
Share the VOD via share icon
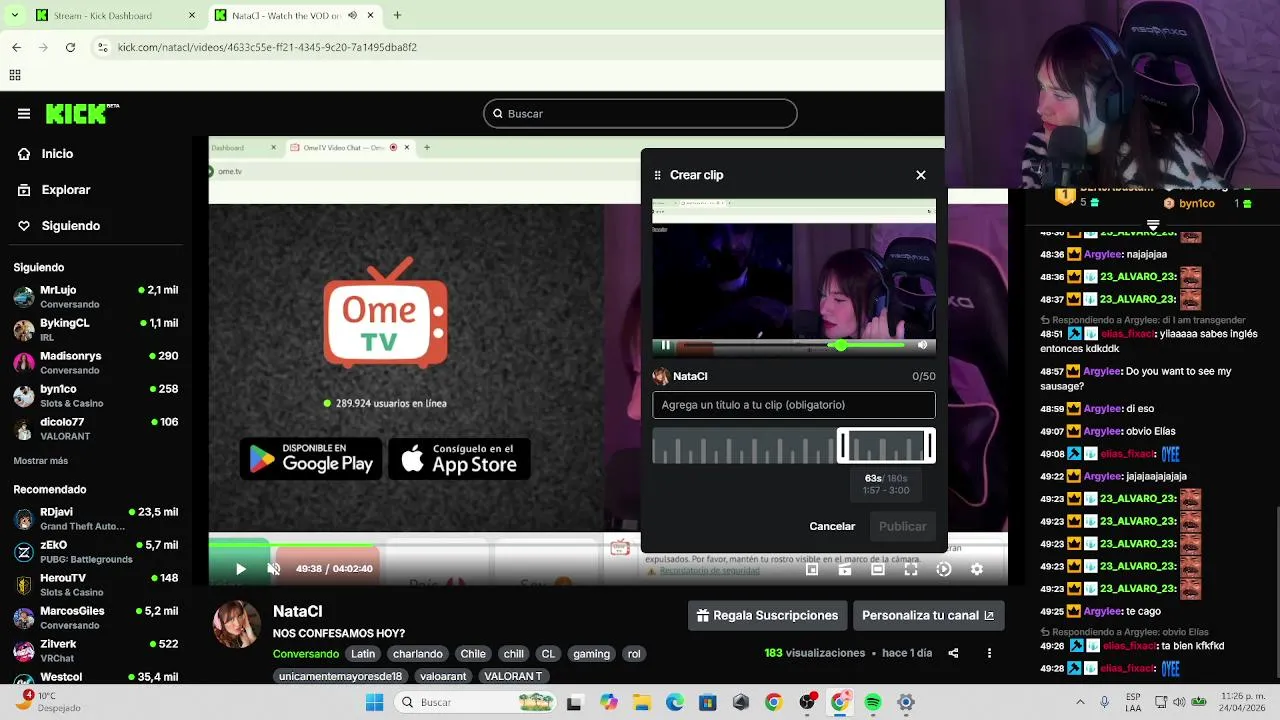click(953, 653)
